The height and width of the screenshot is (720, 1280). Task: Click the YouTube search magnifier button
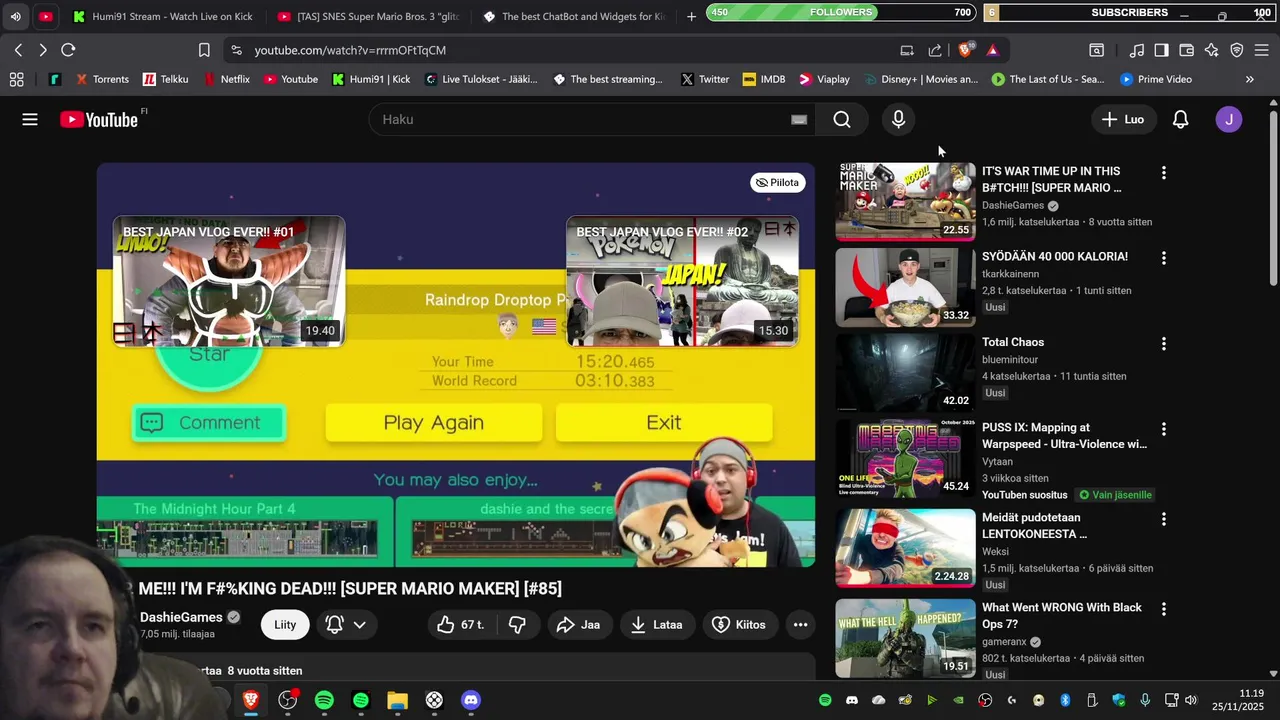click(x=842, y=119)
